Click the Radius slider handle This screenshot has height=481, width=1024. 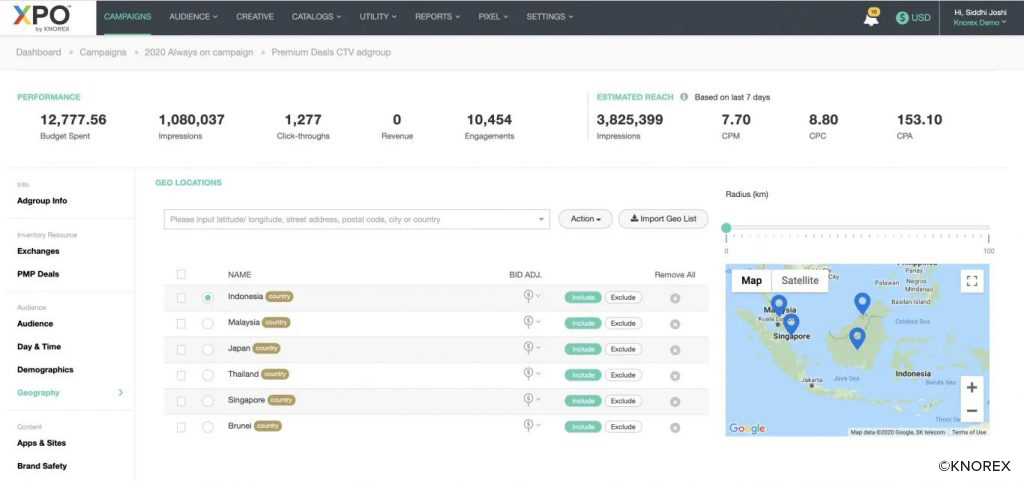[726, 228]
